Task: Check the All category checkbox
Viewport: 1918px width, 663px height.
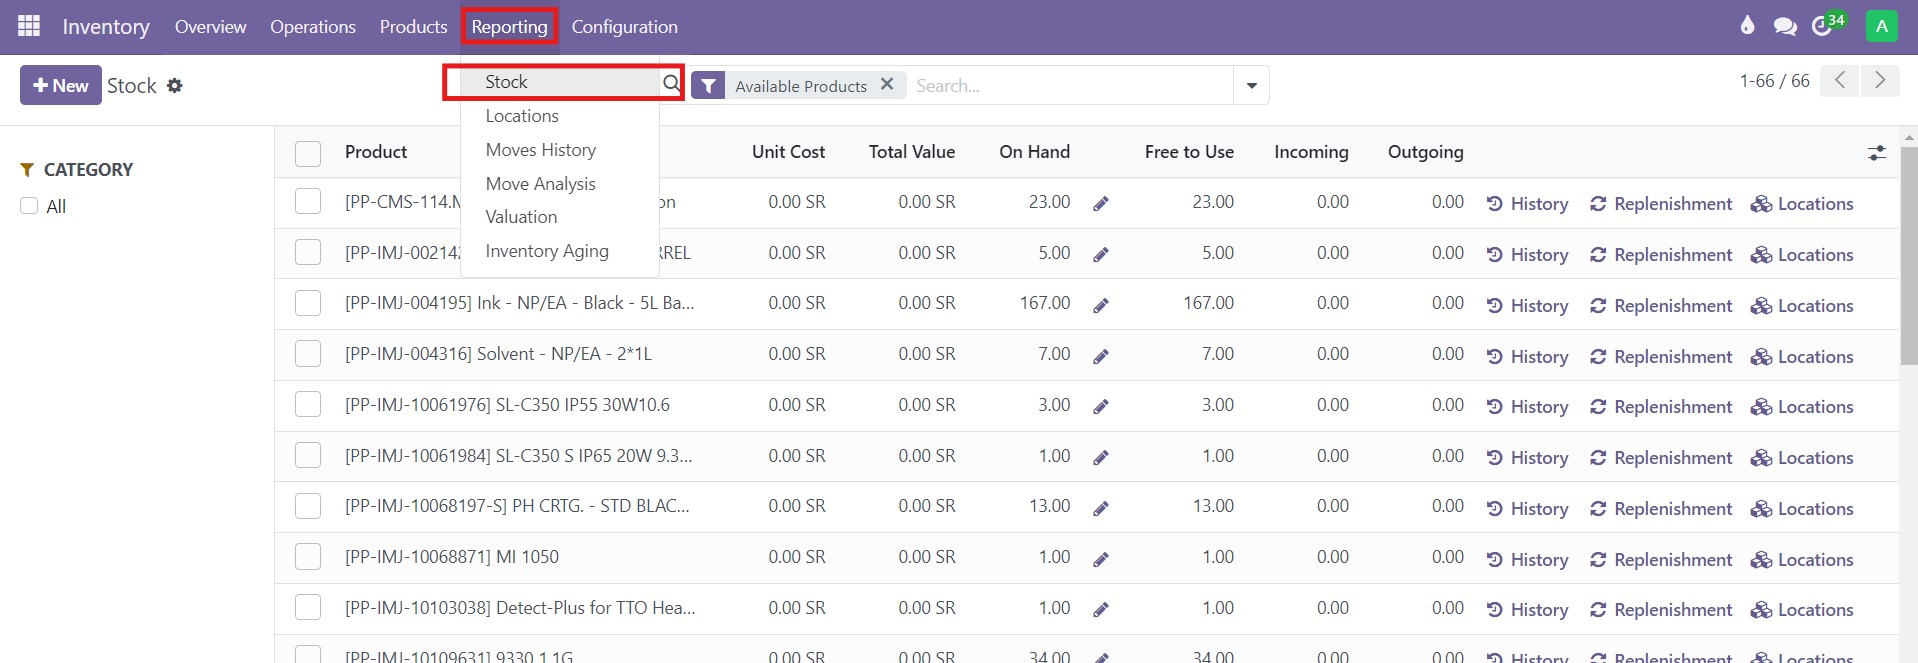Action: [x=30, y=206]
